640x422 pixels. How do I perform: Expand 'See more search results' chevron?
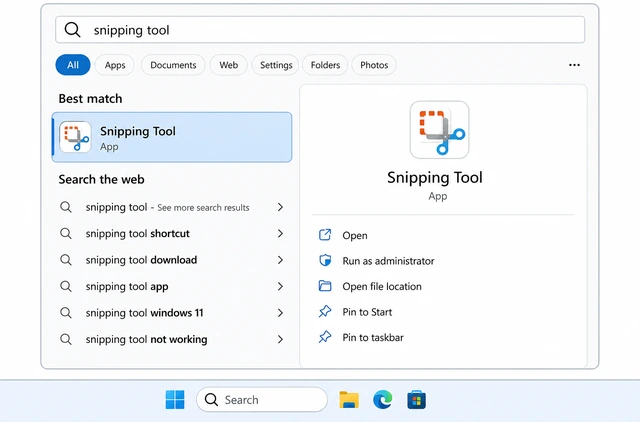click(x=280, y=207)
